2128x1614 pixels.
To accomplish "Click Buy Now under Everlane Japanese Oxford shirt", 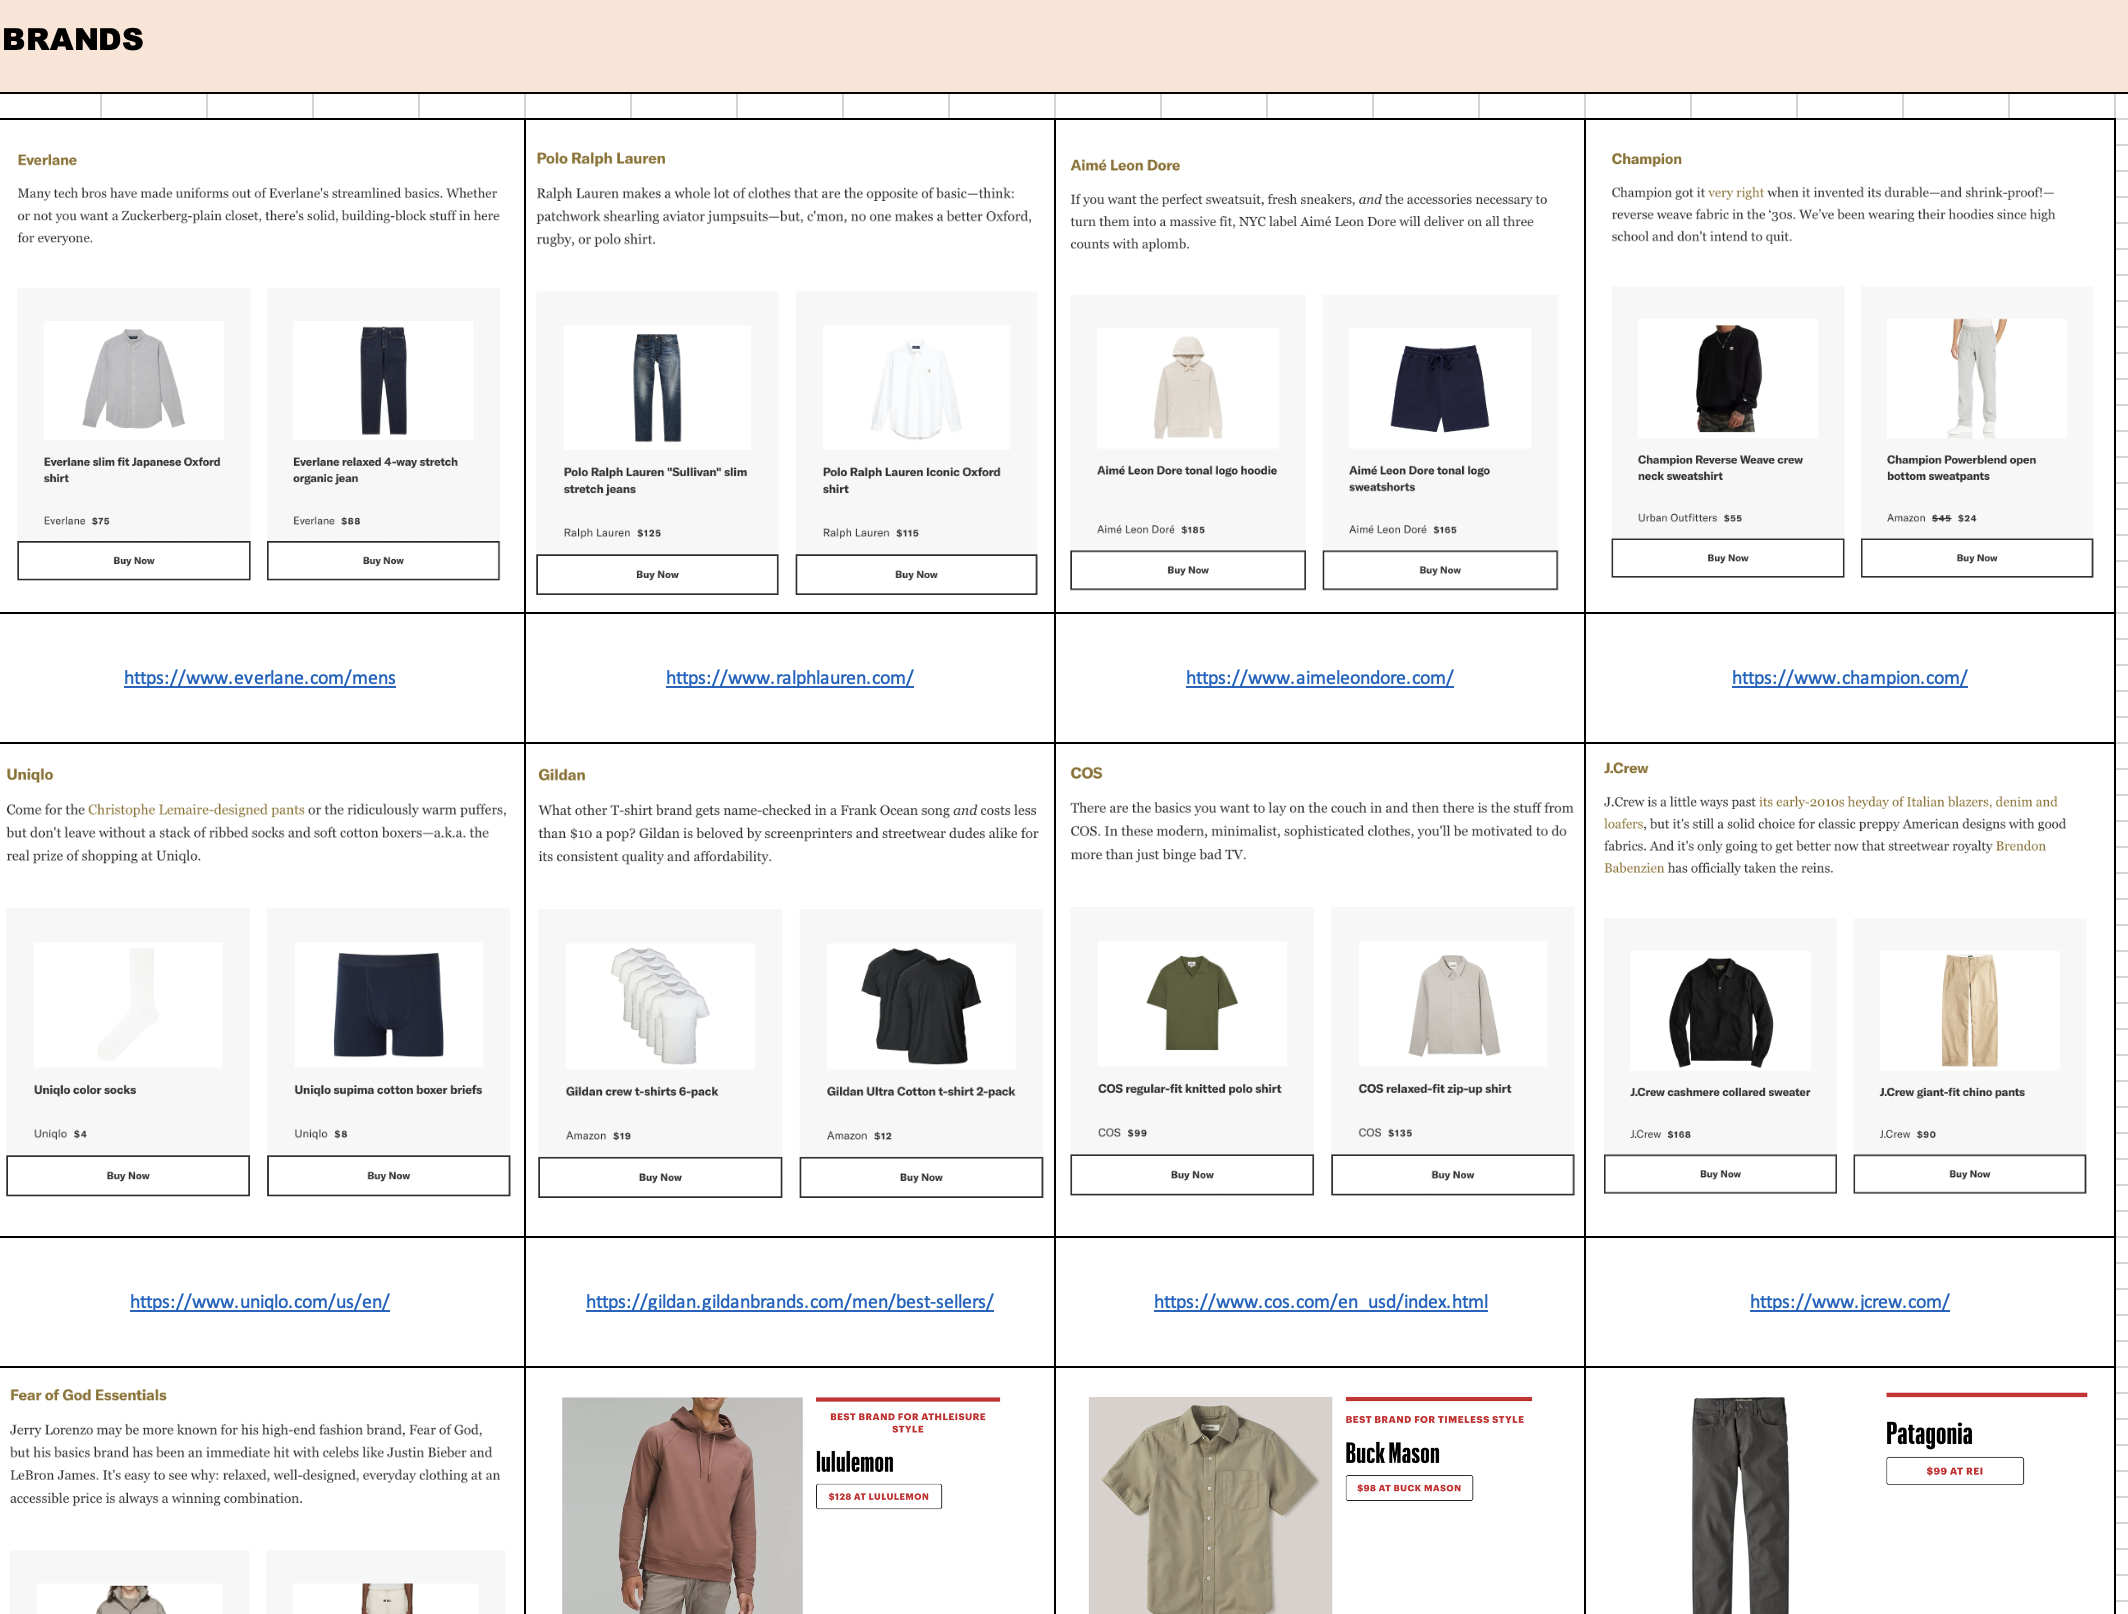I will (x=134, y=561).
